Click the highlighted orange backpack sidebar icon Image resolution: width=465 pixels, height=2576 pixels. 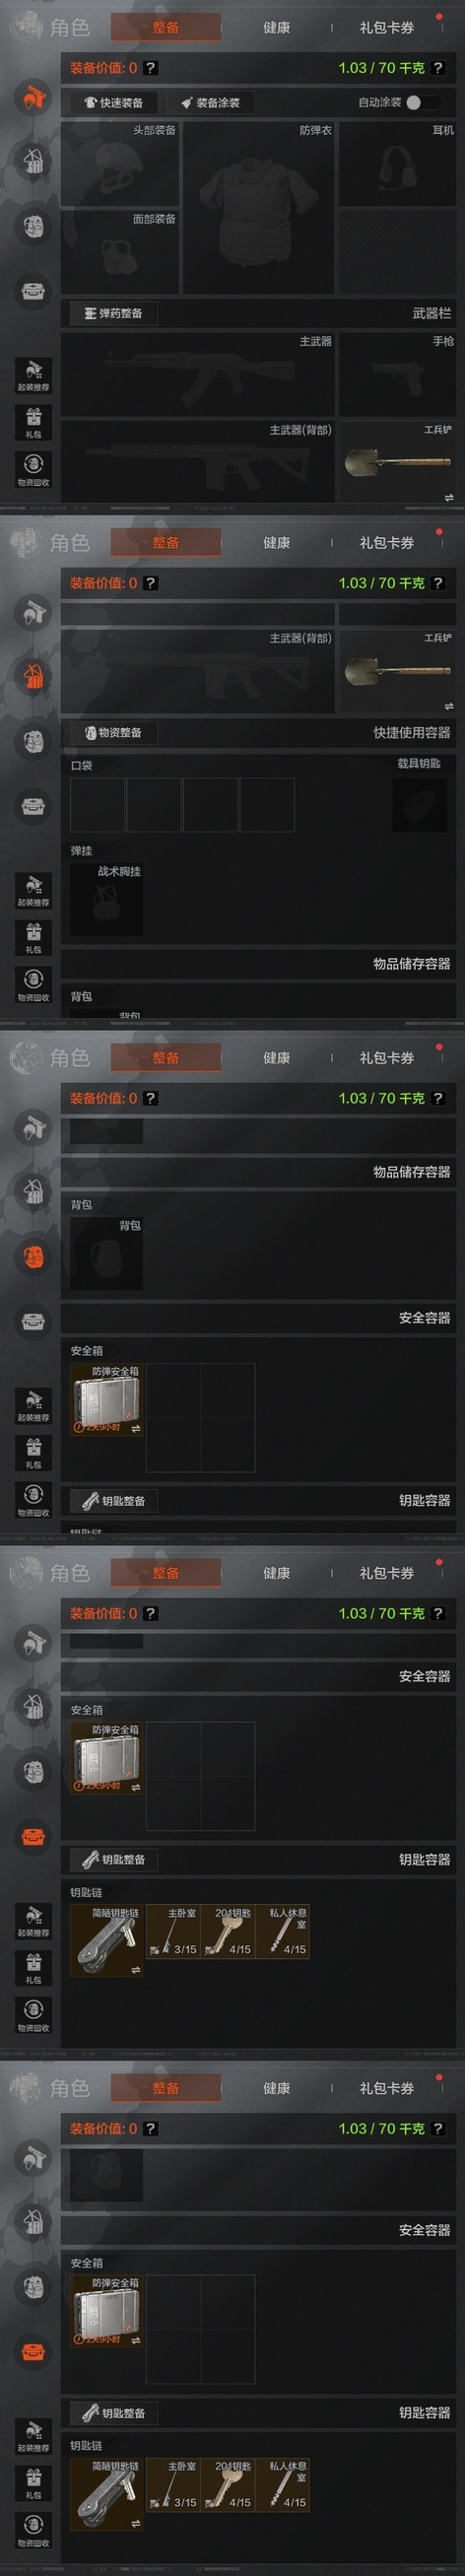point(34,1256)
